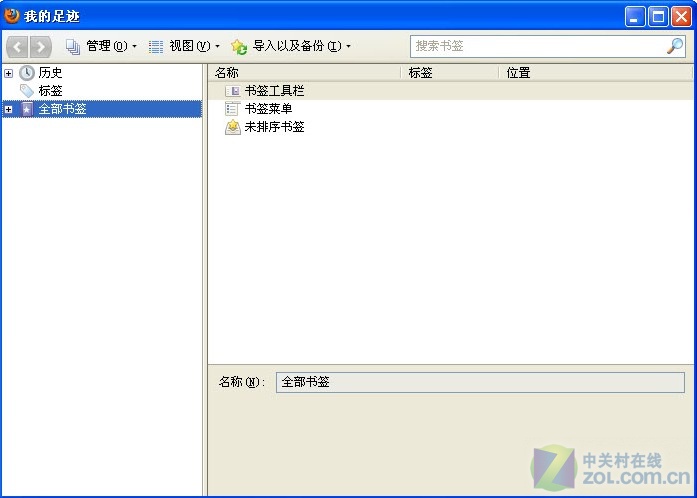Open the 导入以及备份 (I) menu

(x=291, y=46)
